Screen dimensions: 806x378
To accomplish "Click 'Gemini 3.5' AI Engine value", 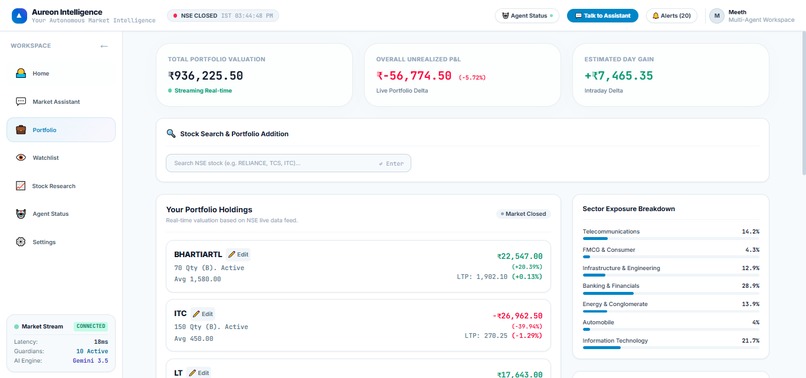I will (x=90, y=361).
